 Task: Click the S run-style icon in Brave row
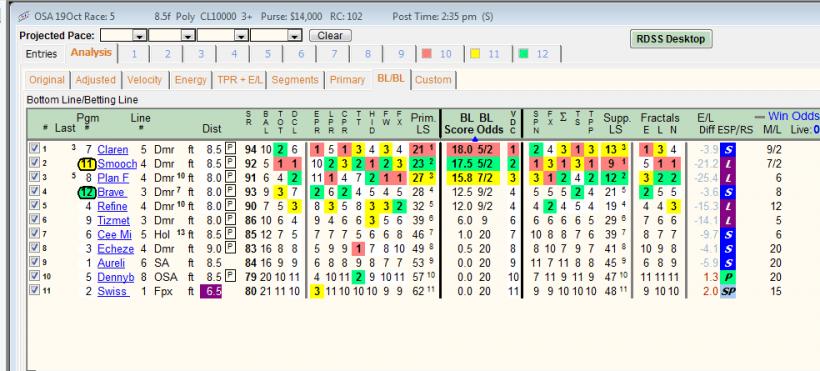727,192
